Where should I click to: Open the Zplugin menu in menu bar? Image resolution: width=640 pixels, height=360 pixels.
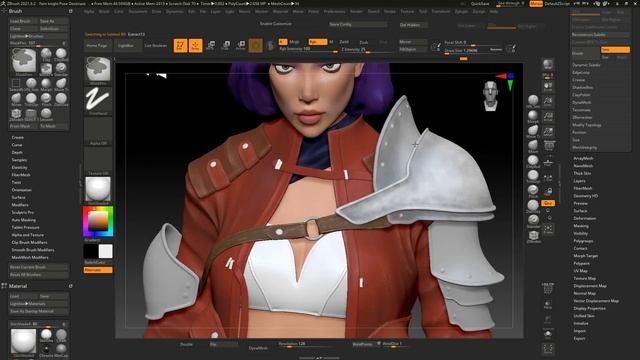pyautogui.click(x=461, y=12)
